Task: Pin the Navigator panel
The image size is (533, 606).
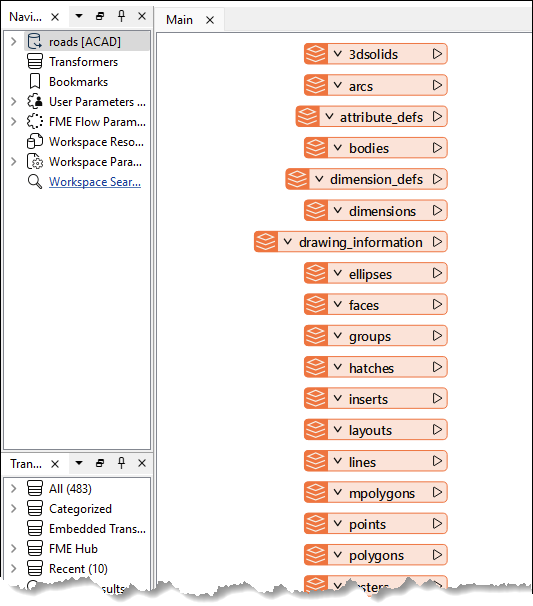Action: [121, 16]
